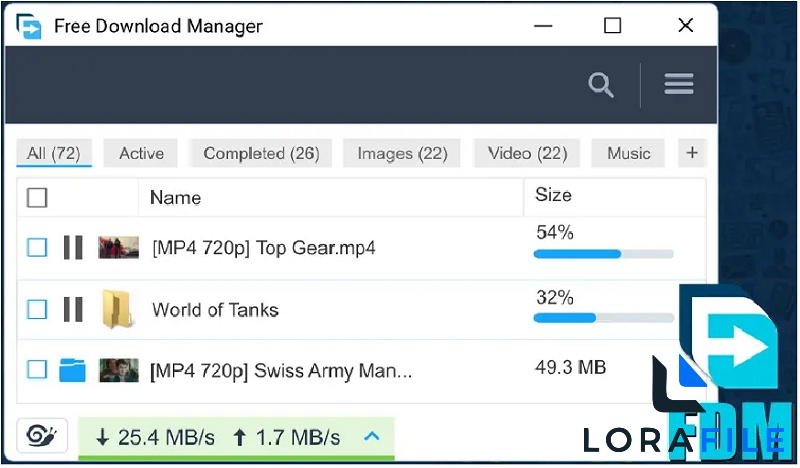Switch to the All (72) tab
The height and width of the screenshot is (468, 800).
[x=54, y=153]
